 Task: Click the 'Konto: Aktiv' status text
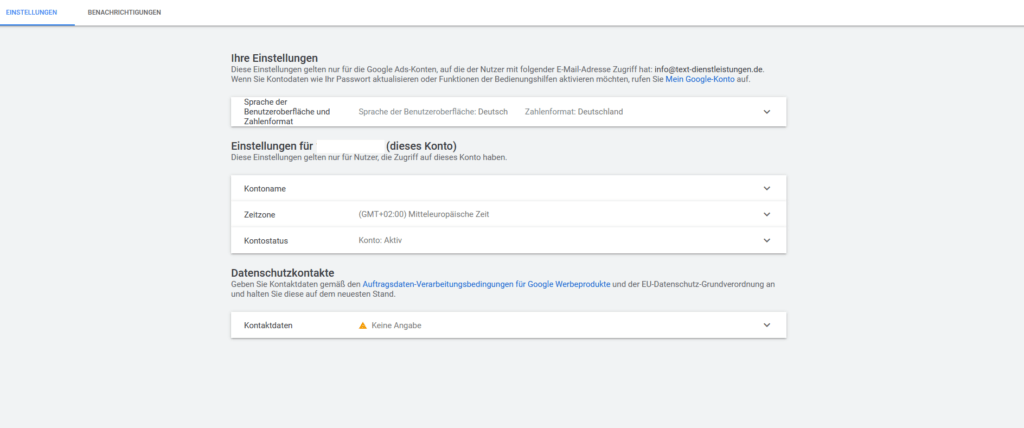380,240
